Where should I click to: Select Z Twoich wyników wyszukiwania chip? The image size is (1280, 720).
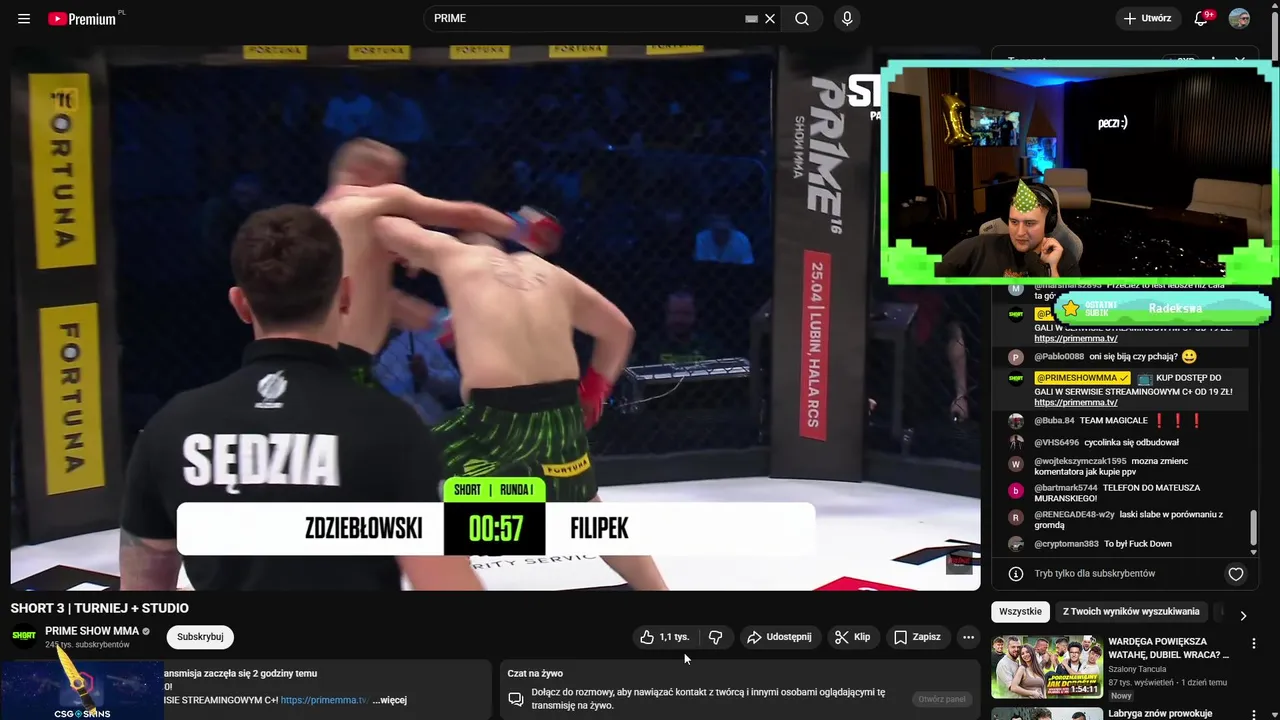(x=1131, y=612)
